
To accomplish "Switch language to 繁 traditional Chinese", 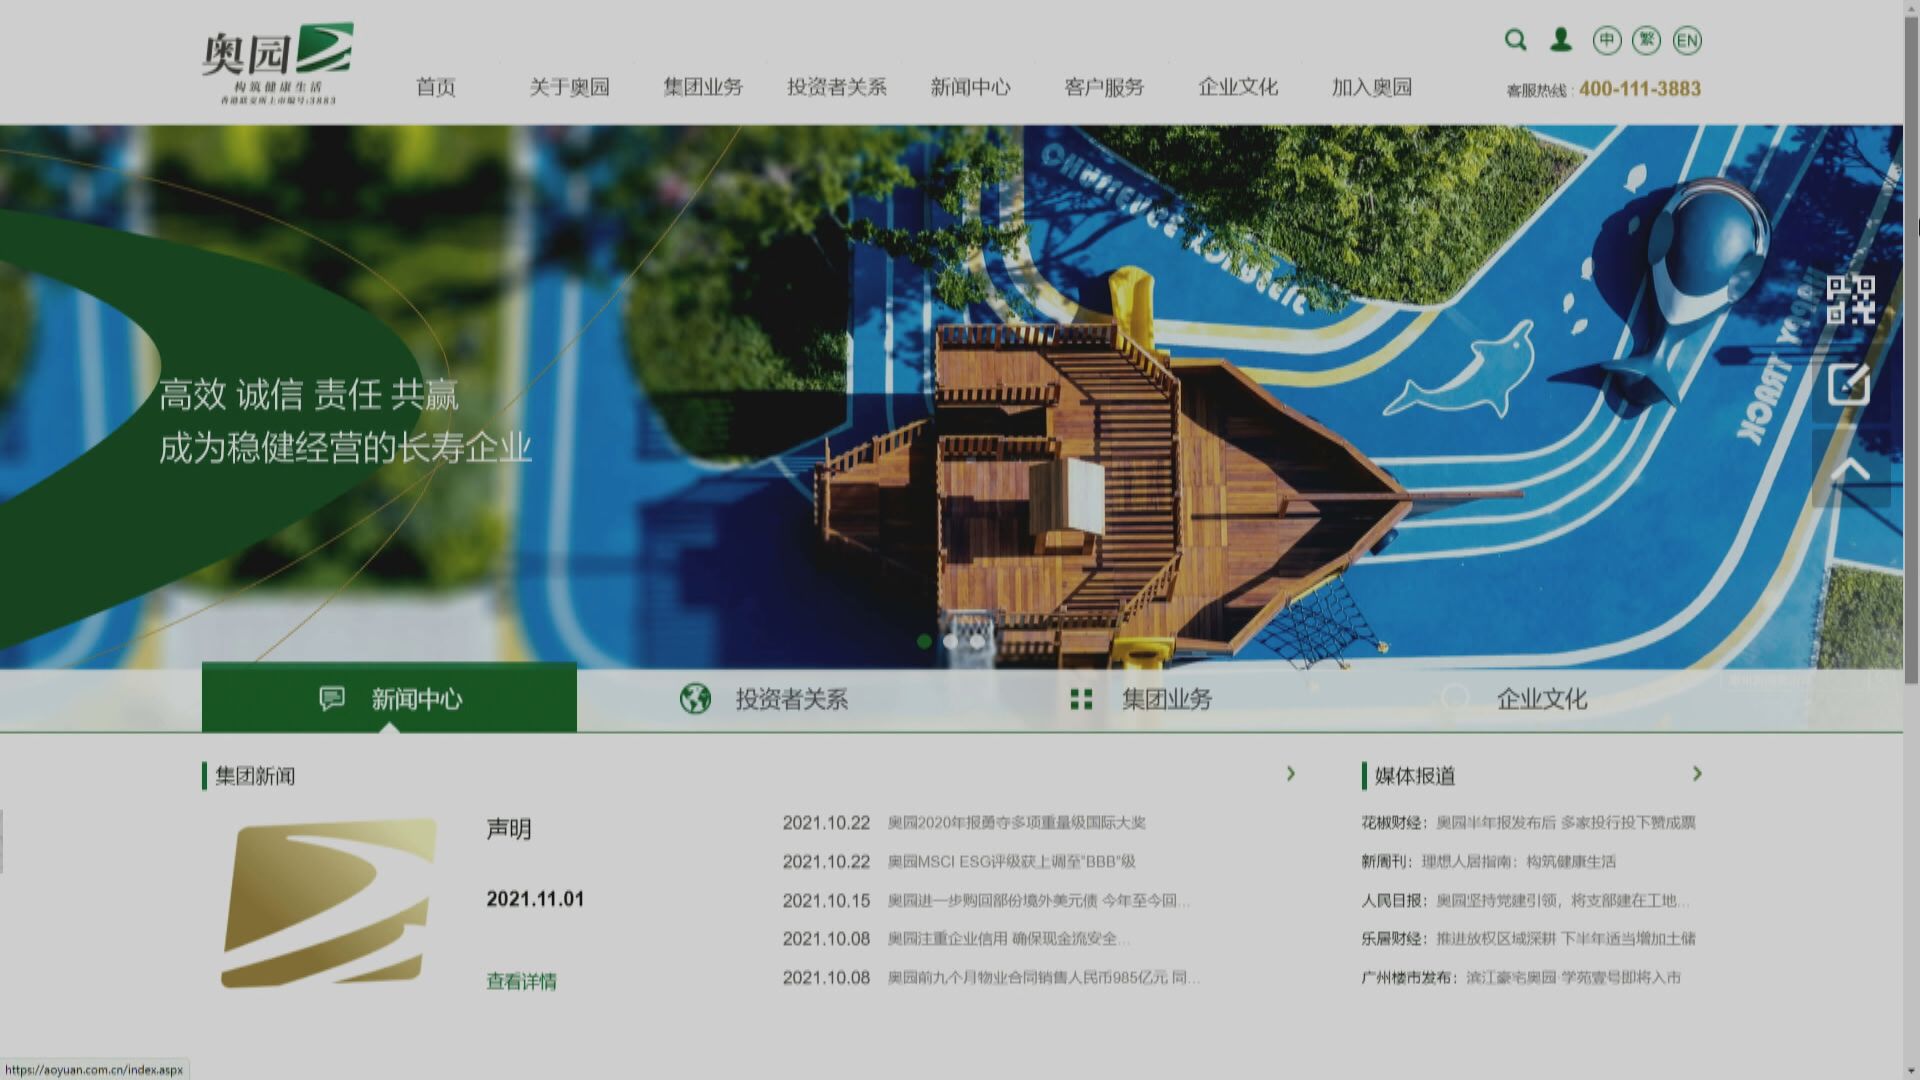I will (1646, 40).
